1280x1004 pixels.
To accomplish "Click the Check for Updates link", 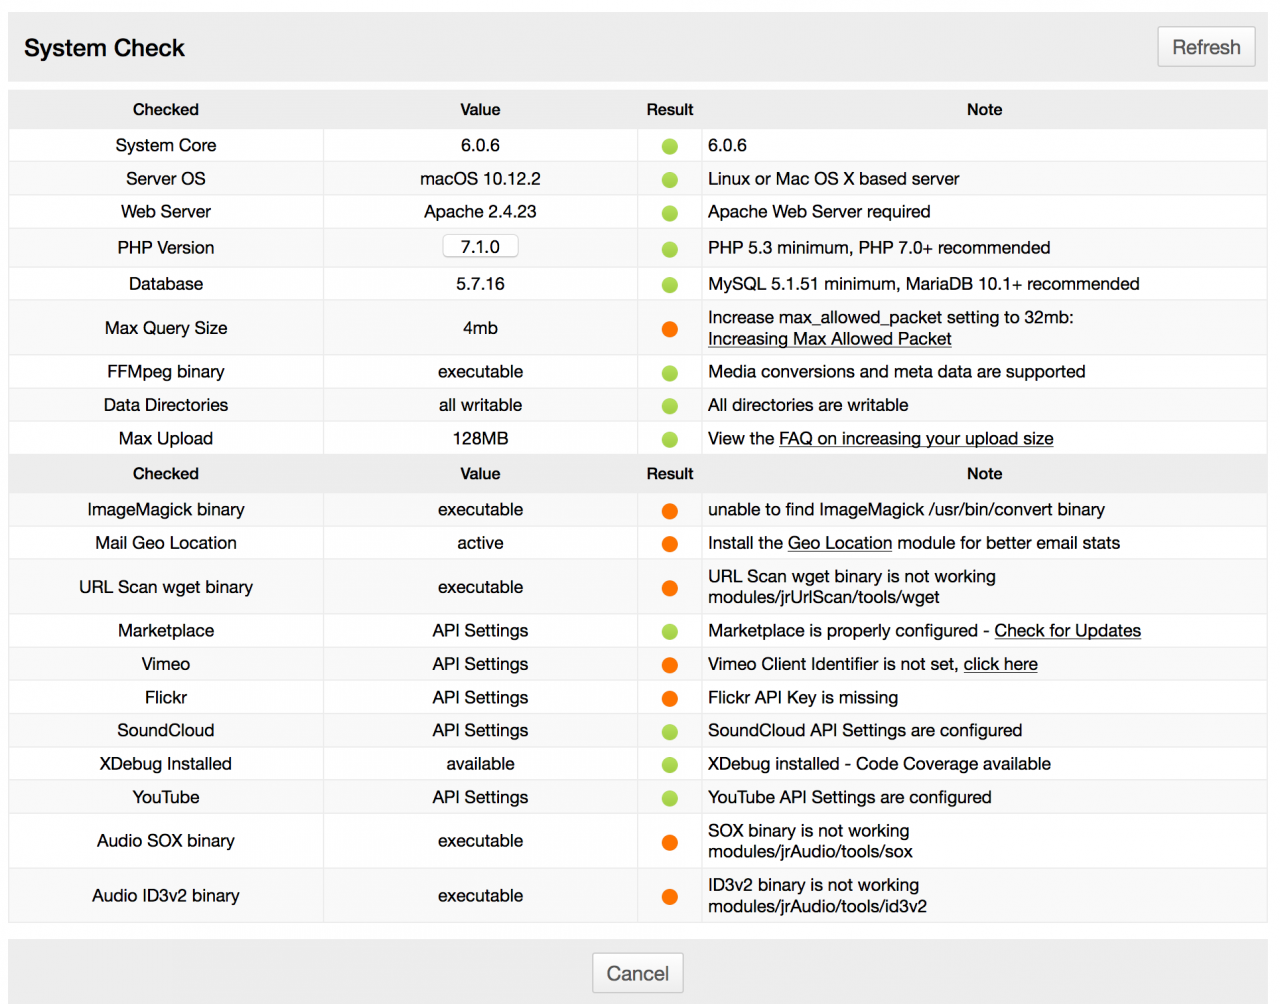I will pyautogui.click(x=1067, y=631).
